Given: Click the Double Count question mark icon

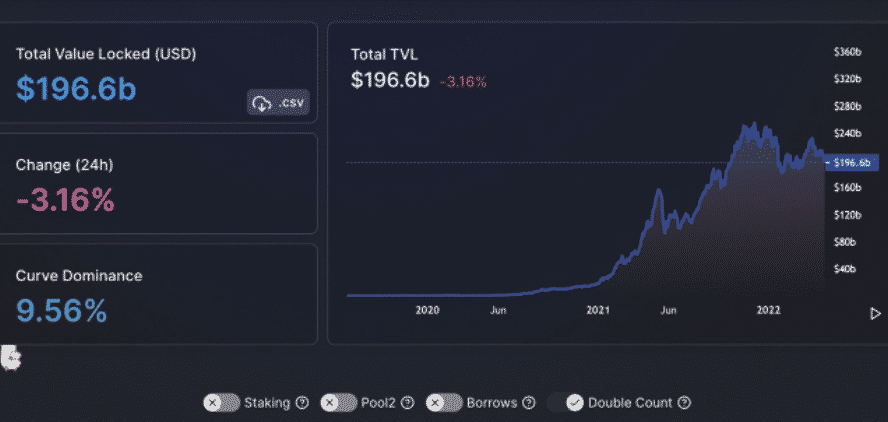Looking at the screenshot, I should [684, 403].
